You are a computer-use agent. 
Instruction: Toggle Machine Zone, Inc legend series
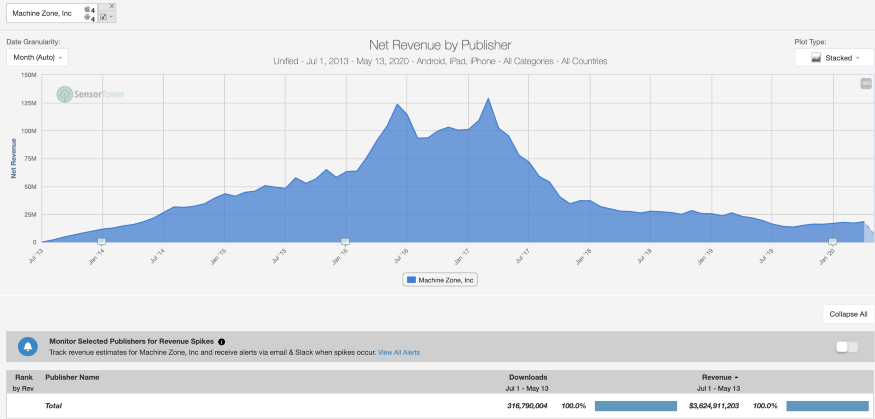[440, 280]
